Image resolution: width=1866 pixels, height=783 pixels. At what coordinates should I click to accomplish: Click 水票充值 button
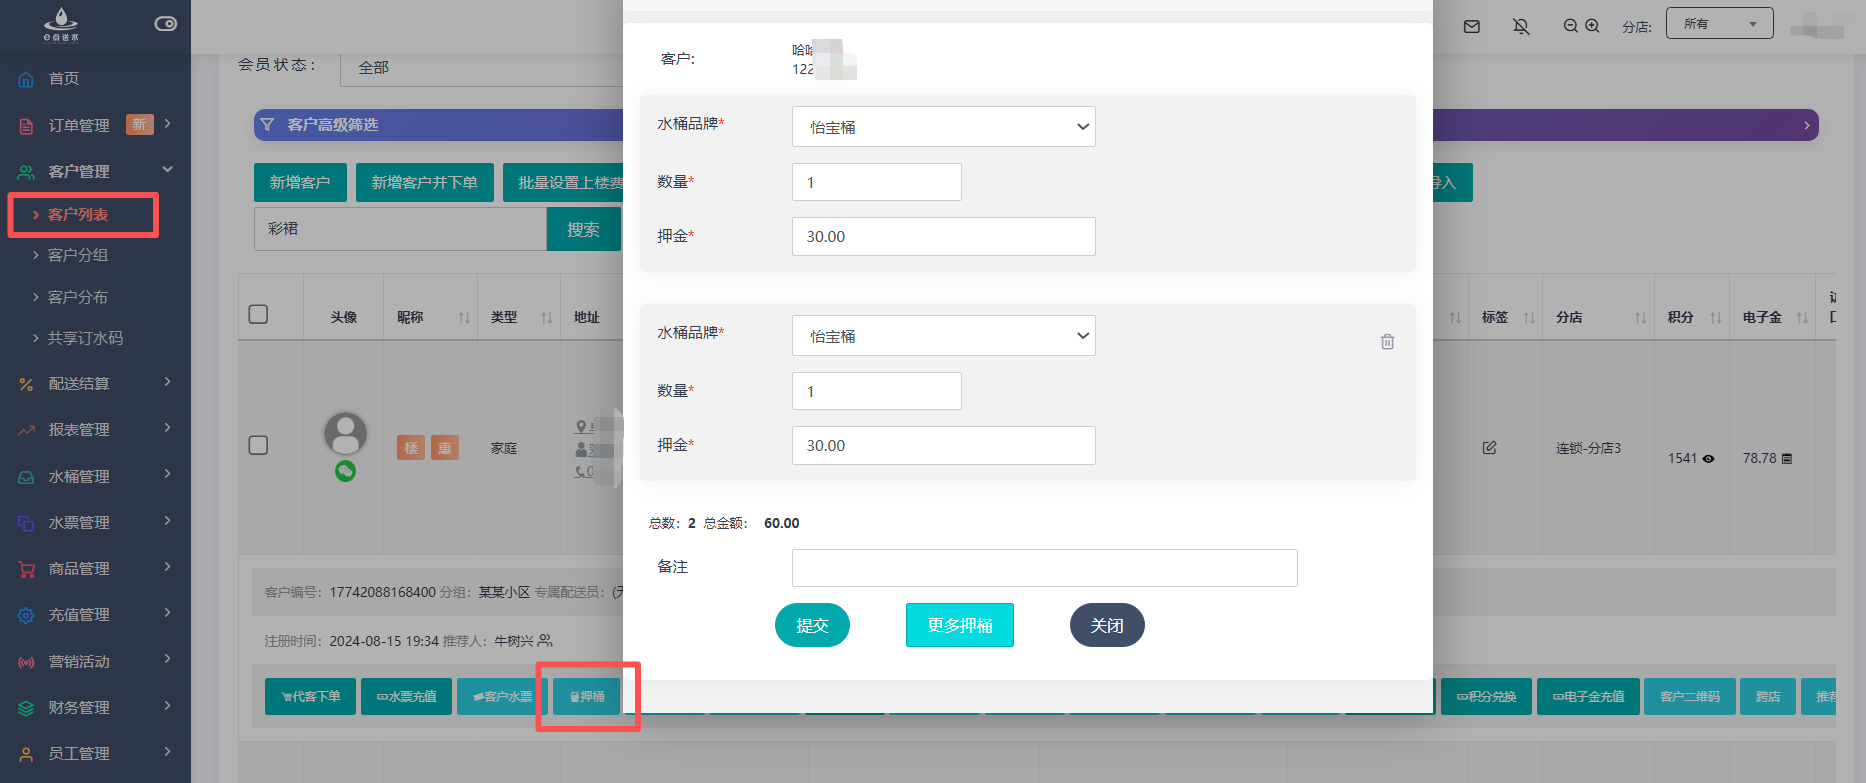click(x=406, y=696)
